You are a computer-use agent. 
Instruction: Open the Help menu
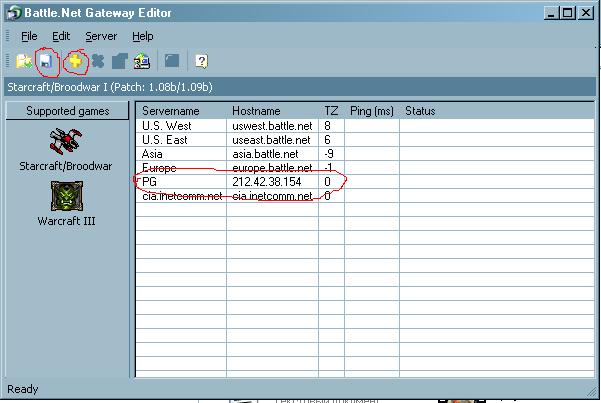(x=143, y=36)
